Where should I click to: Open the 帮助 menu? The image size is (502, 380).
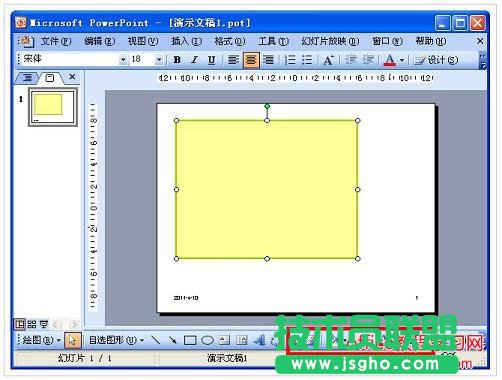coord(431,41)
